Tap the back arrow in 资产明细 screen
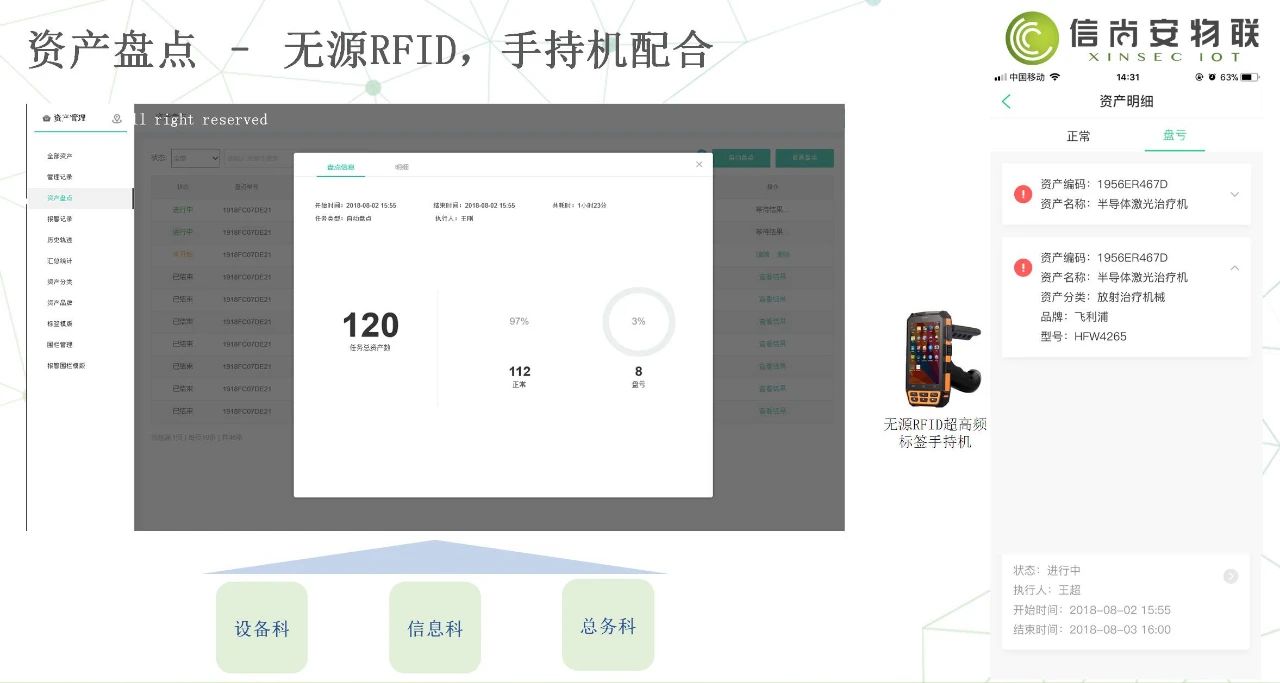Viewport: 1280px width, 683px height. 1006,101
